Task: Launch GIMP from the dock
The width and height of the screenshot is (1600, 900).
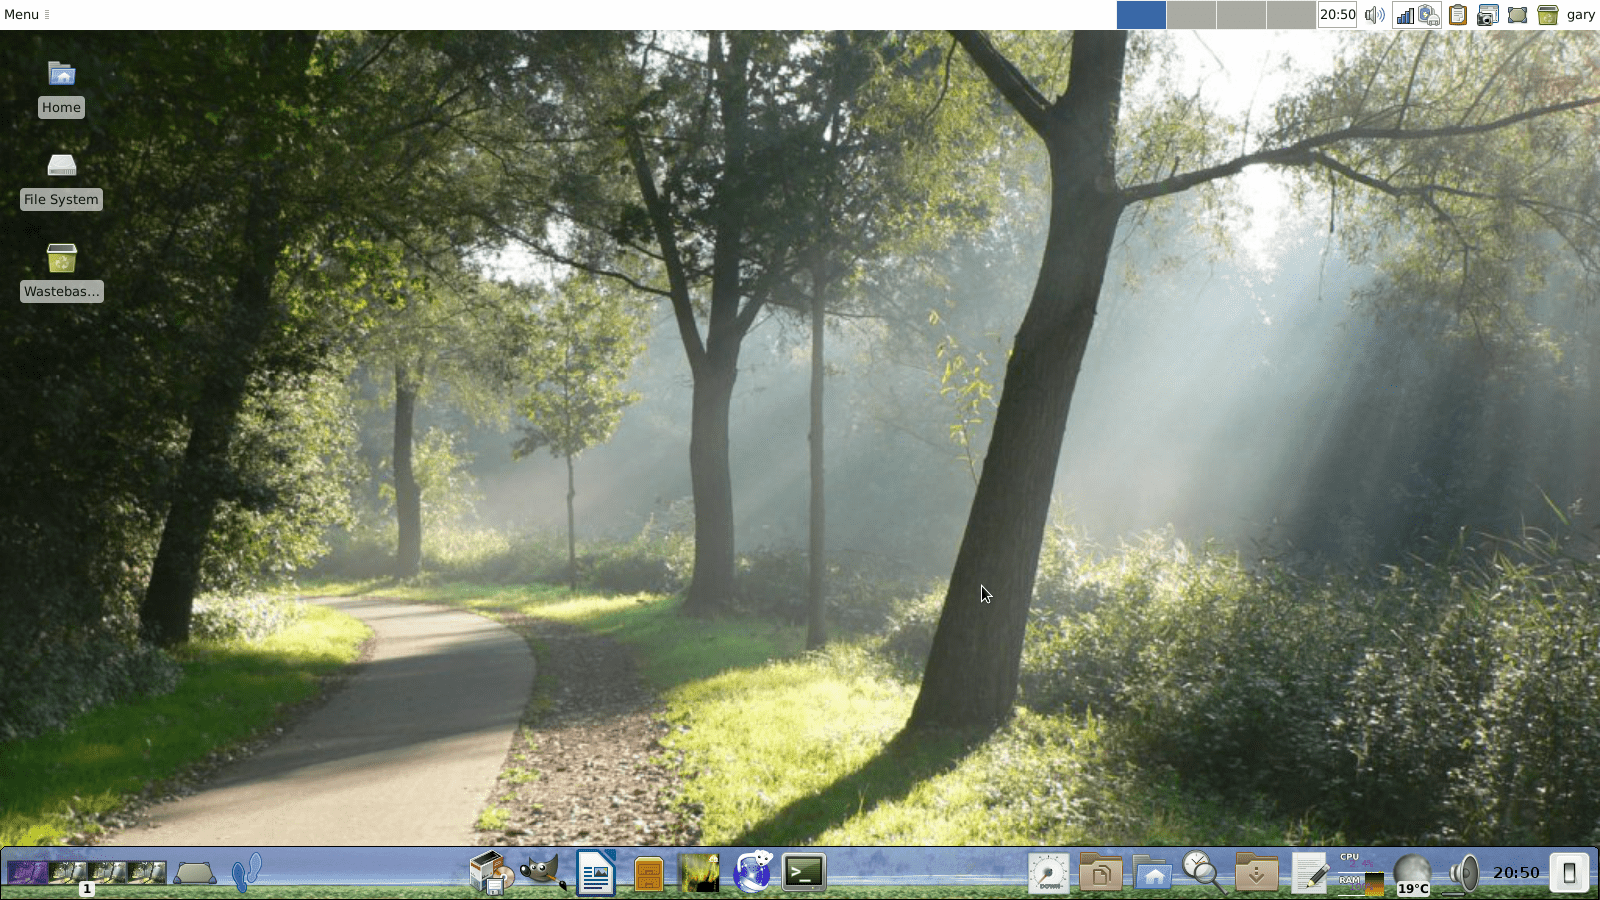Action: tap(544, 872)
